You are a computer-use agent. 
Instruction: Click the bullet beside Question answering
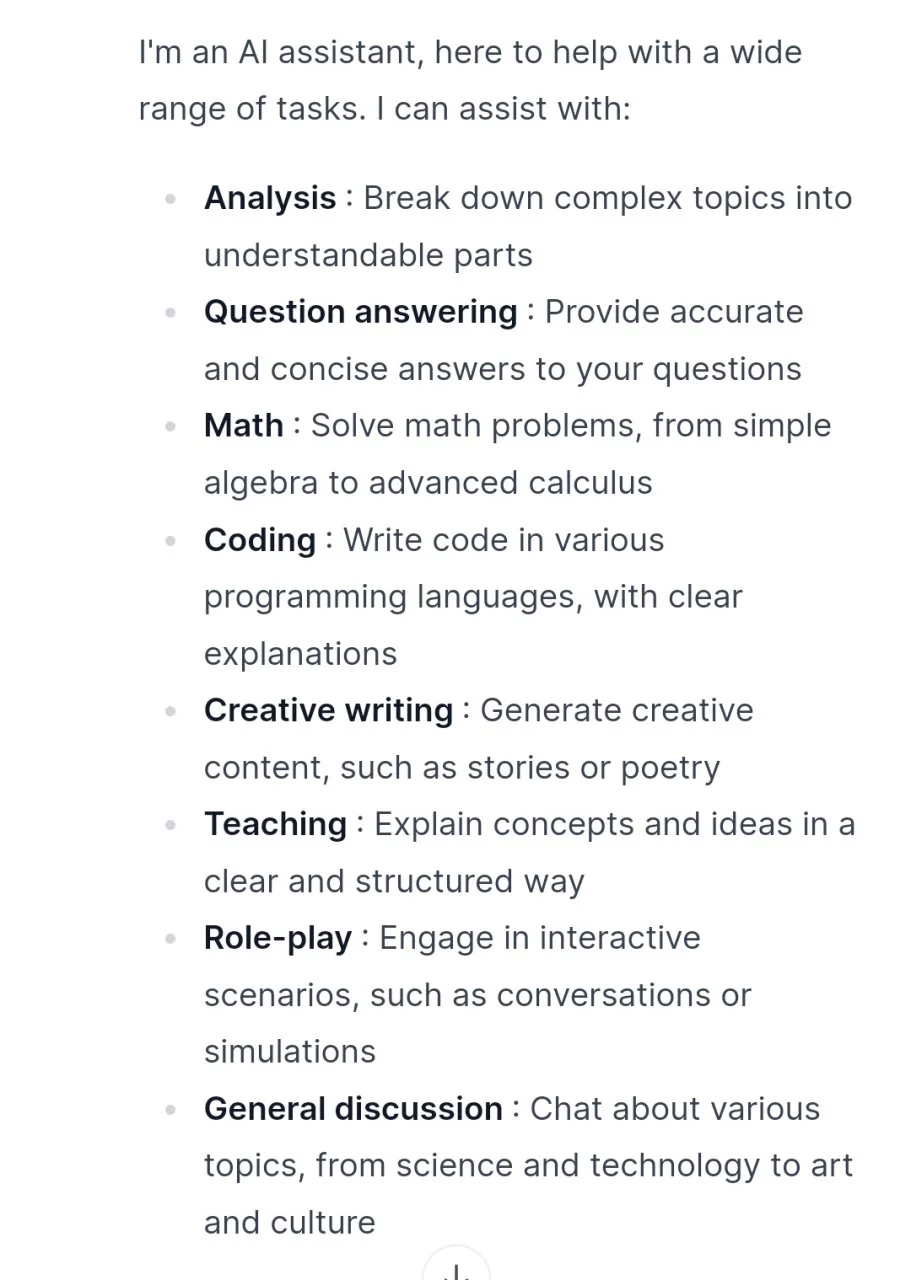point(171,313)
